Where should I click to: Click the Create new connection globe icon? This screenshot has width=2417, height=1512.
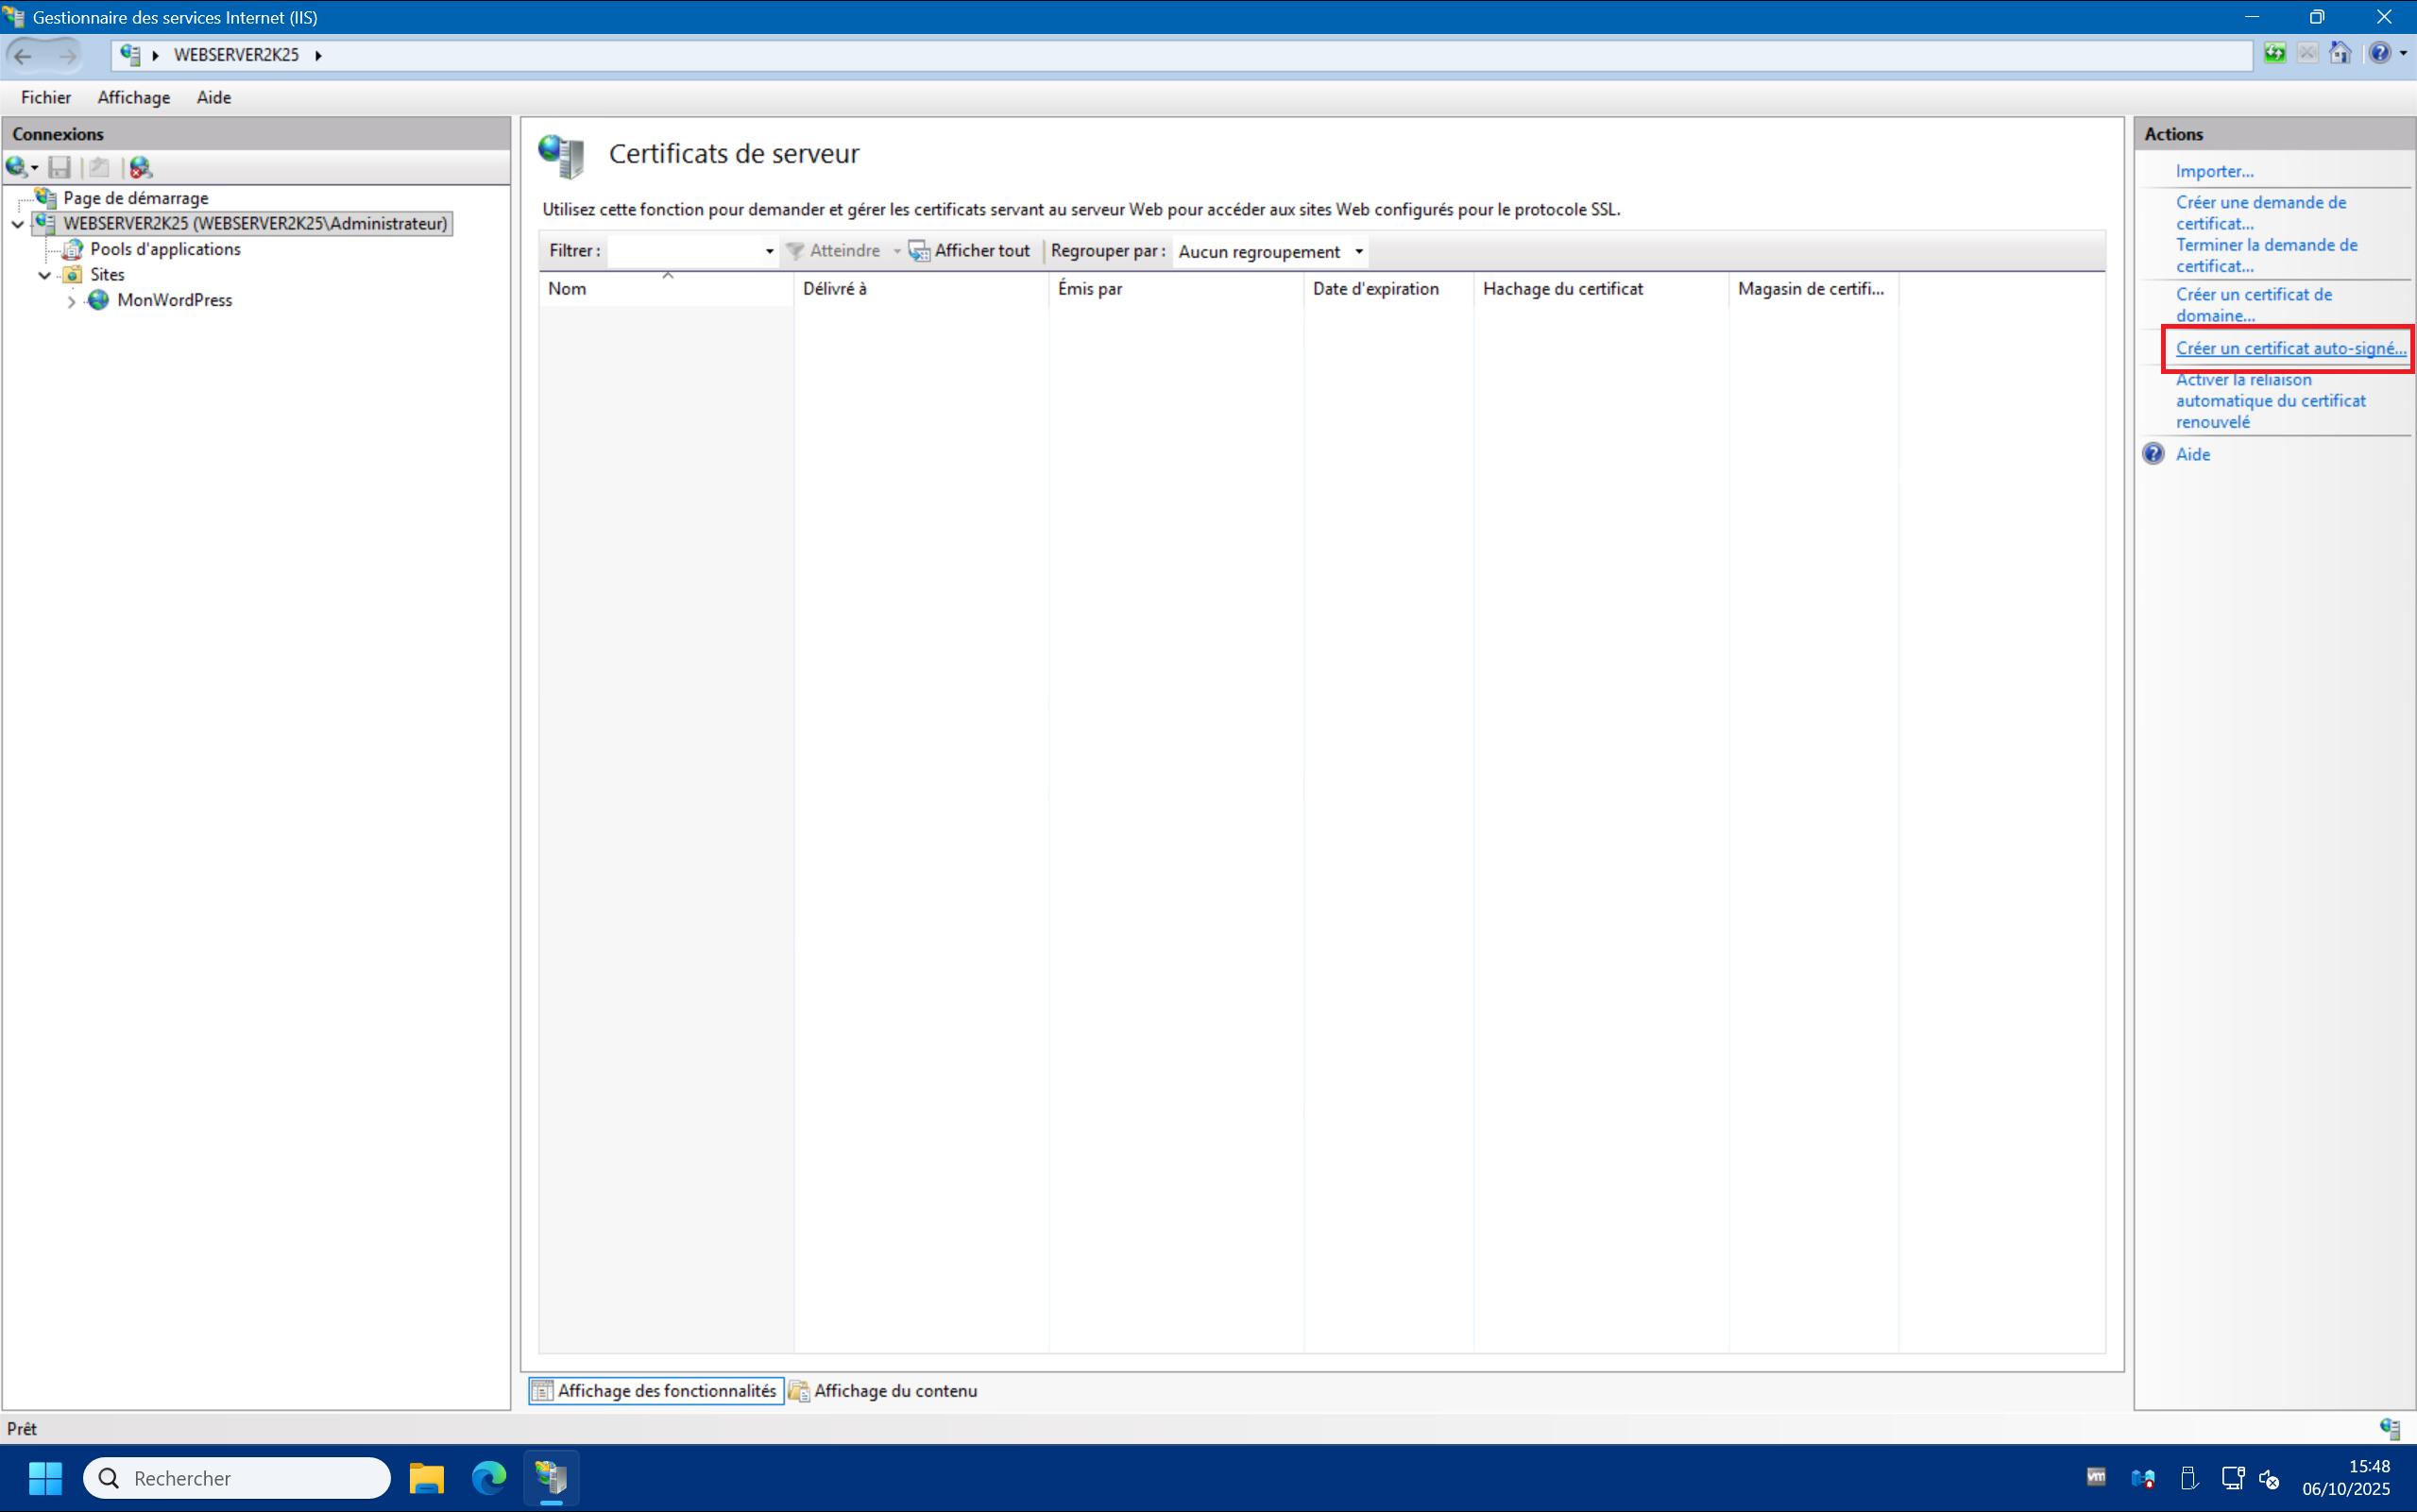tap(16, 167)
